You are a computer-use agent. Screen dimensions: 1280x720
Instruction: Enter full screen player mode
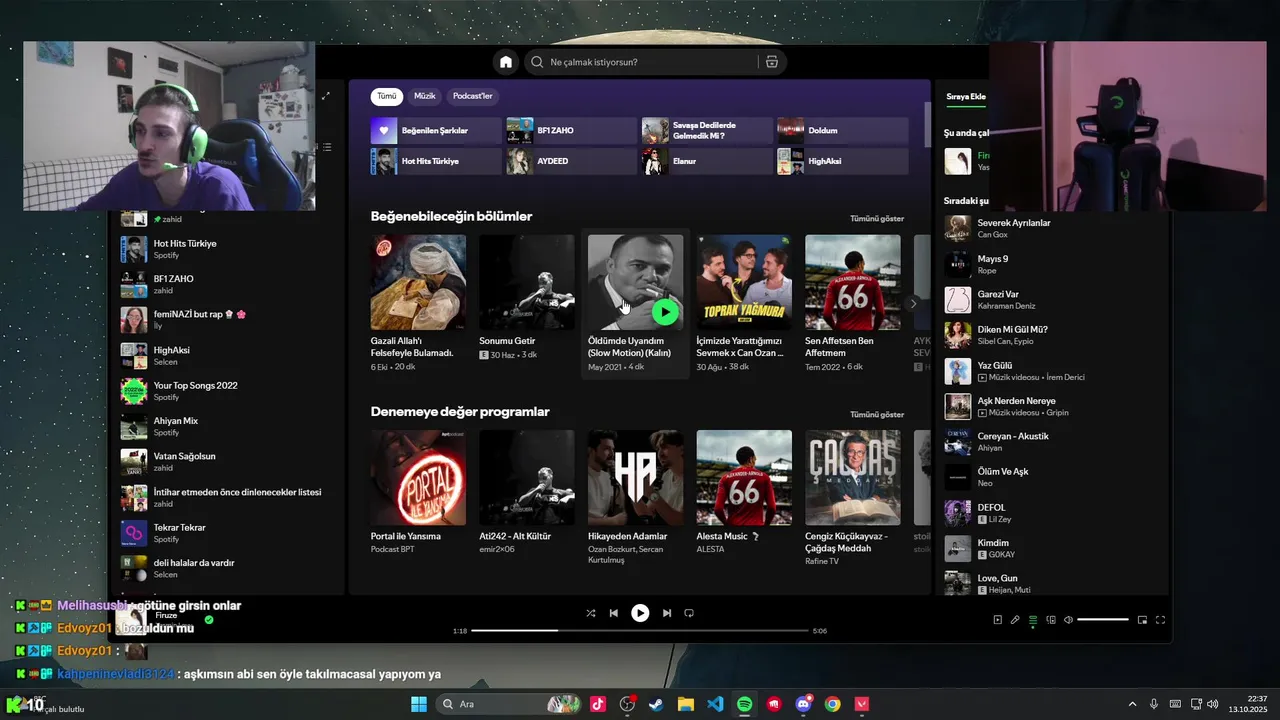click(1161, 620)
